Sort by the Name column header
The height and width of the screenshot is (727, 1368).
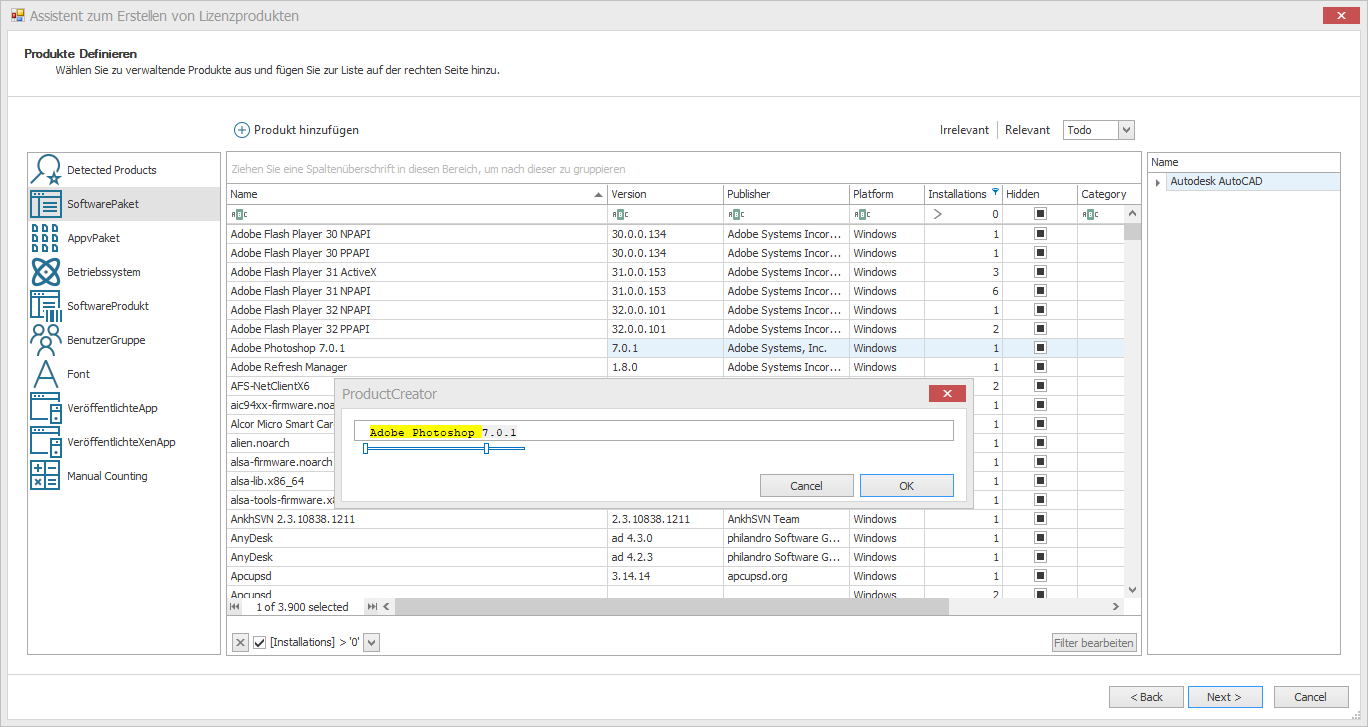point(417,194)
